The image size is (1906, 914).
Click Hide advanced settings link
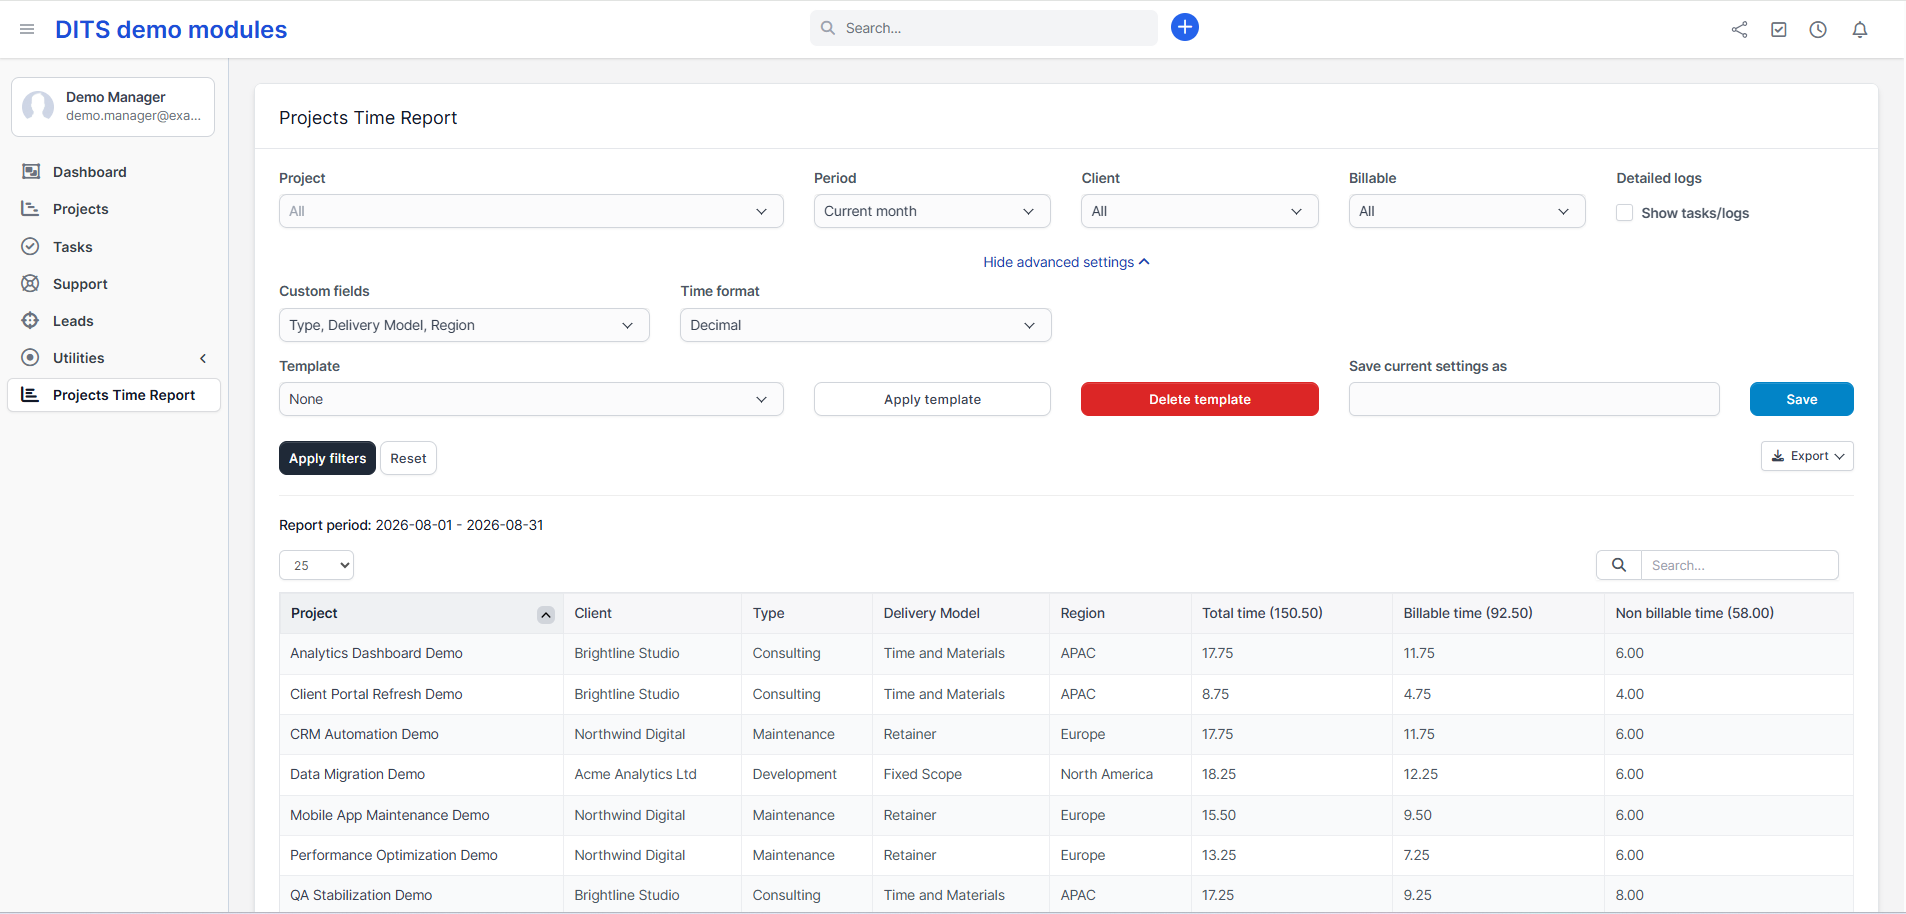tap(1066, 262)
